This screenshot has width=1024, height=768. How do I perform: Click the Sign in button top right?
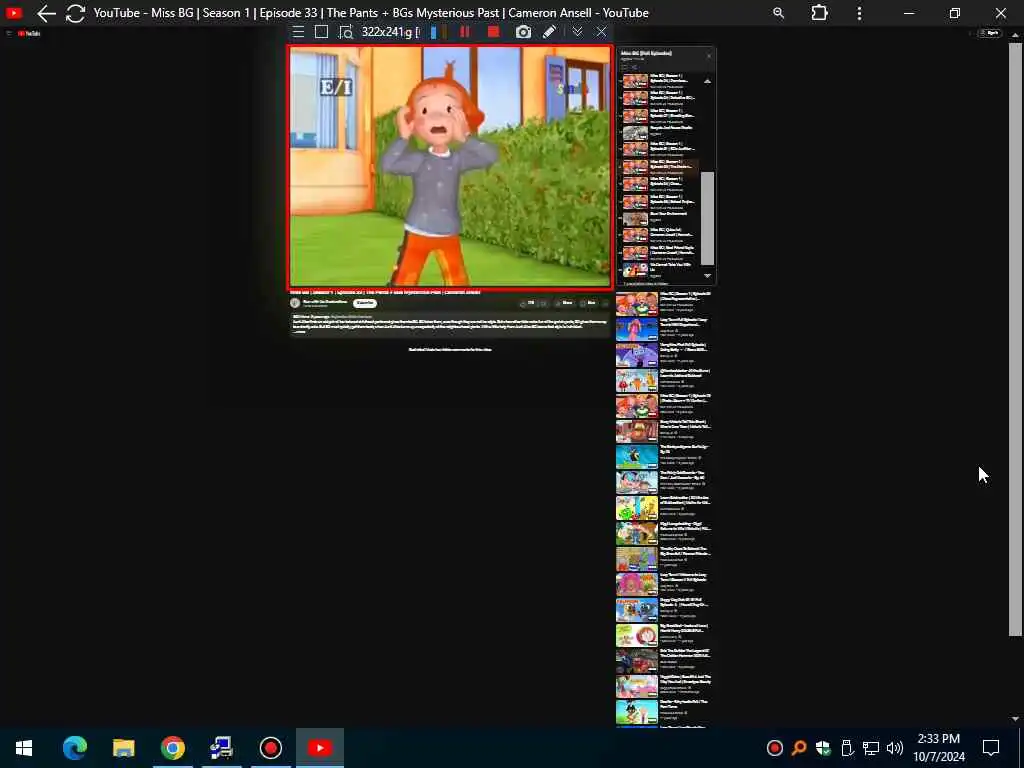(x=990, y=33)
